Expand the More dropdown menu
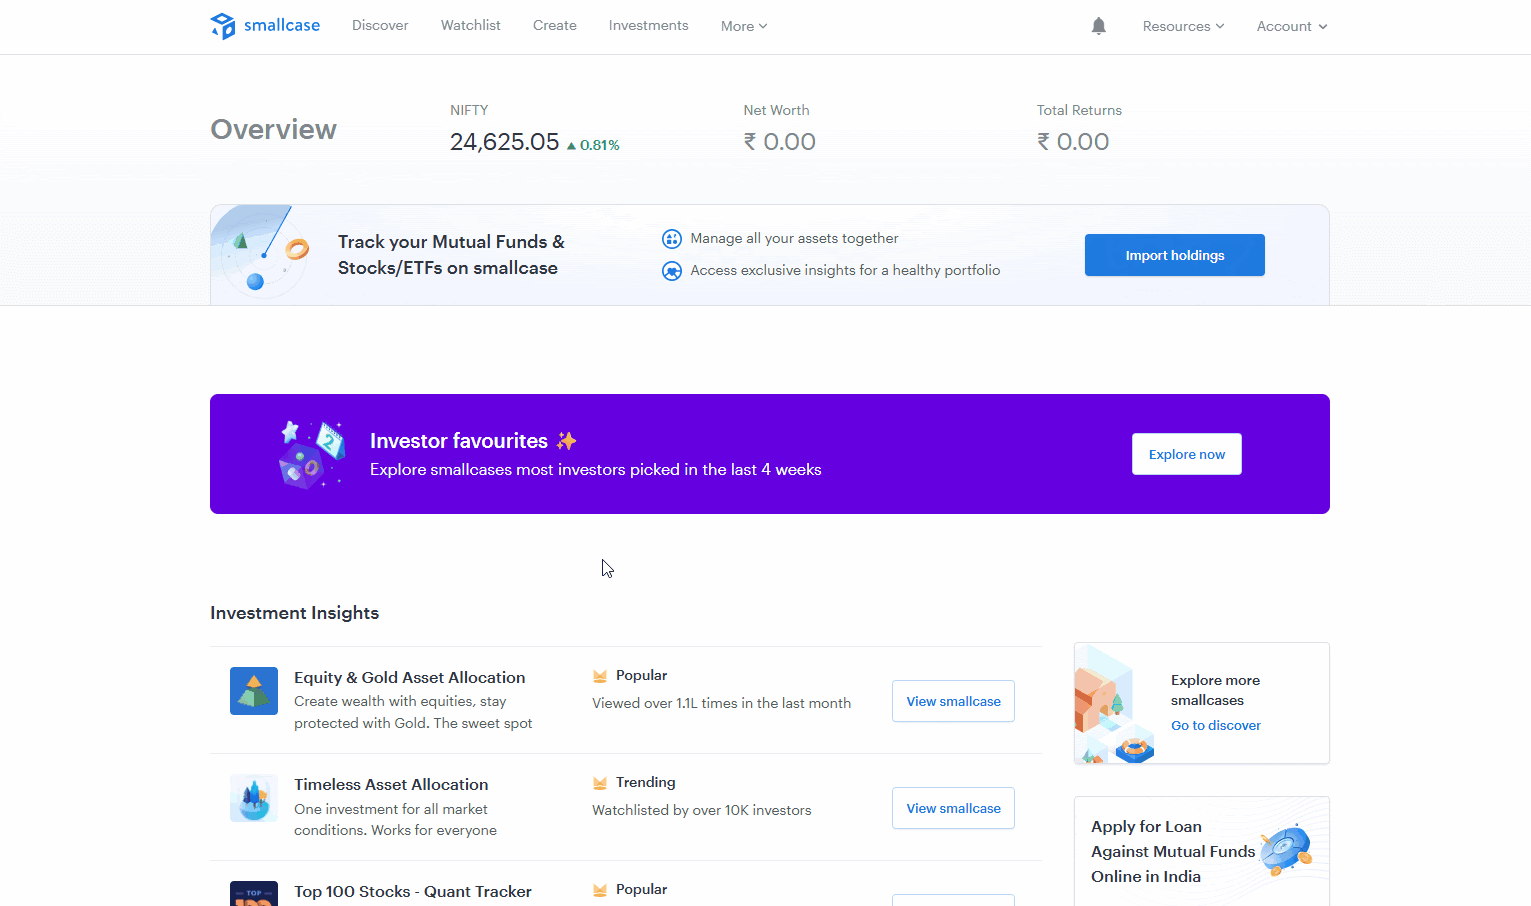Viewport: 1531px width, 906px height. (743, 26)
